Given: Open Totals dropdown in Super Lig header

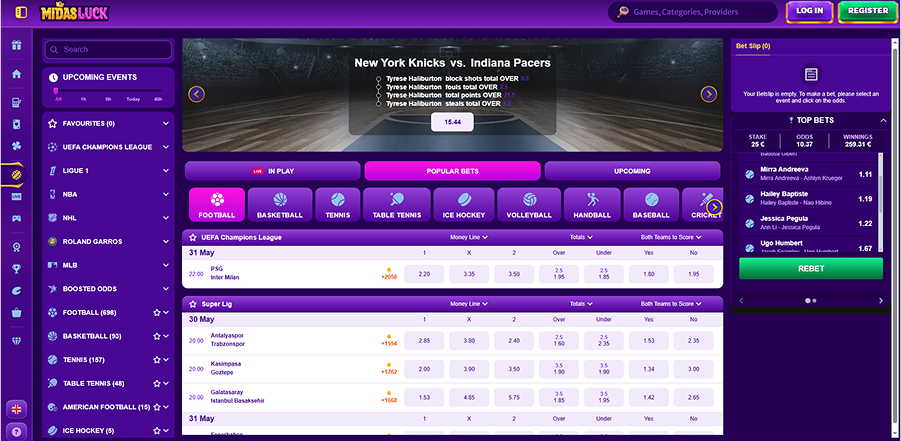Looking at the screenshot, I should (x=581, y=304).
